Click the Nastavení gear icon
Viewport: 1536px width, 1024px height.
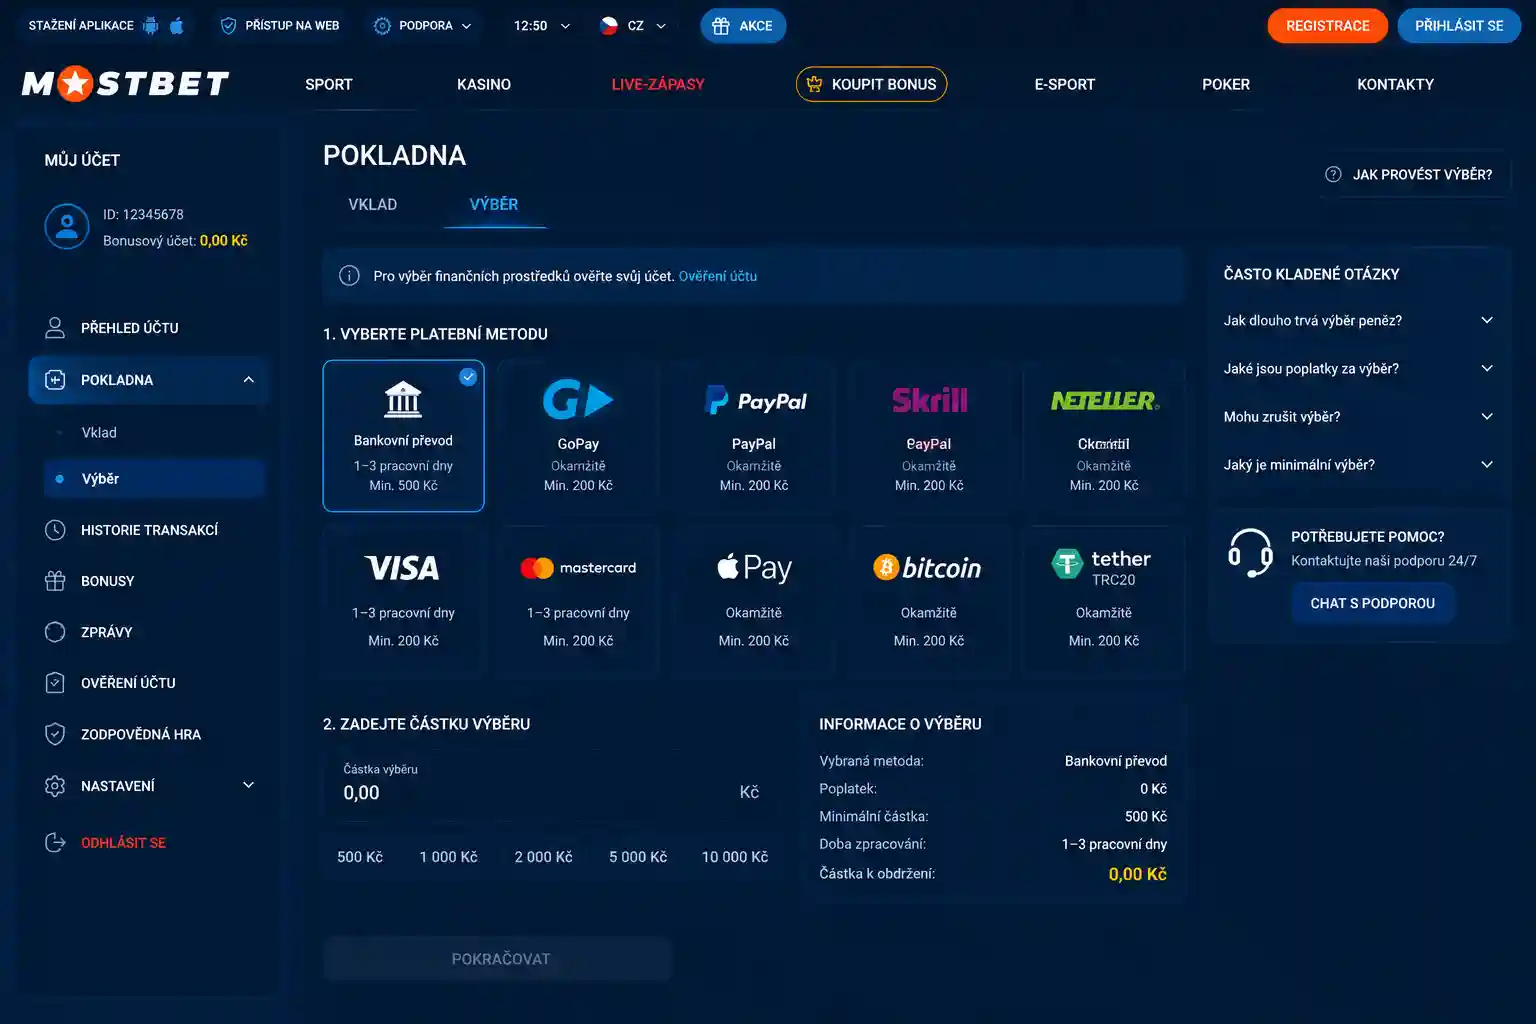55,786
